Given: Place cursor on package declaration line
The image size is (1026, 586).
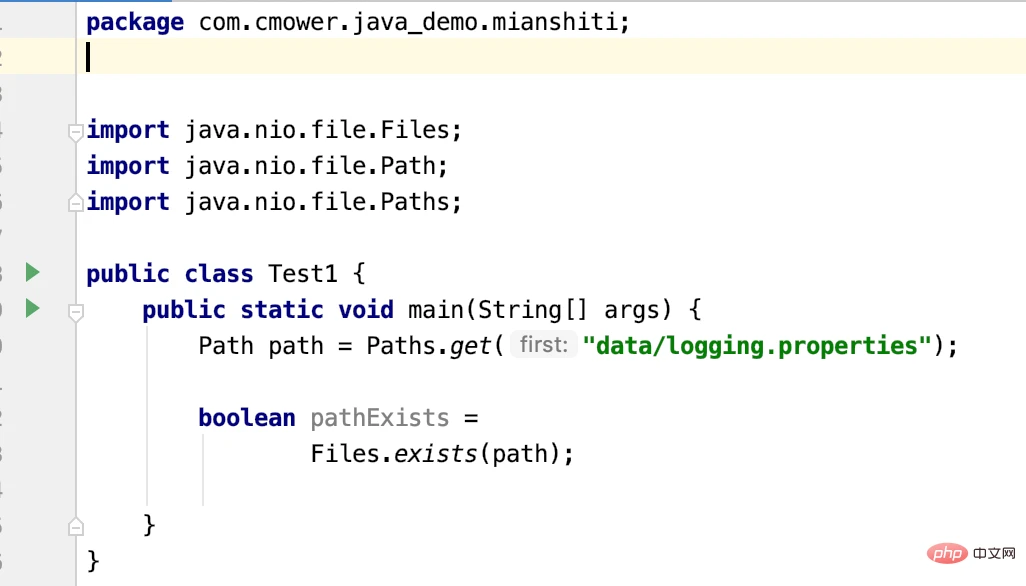Looking at the screenshot, I should (x=358, y=22).
